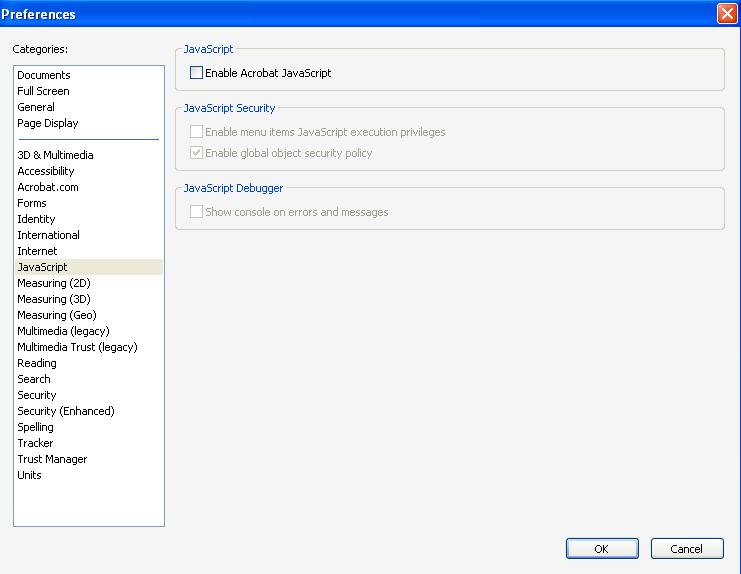
Task: Go to Acrobat.com preferences
Action: point(48,187)
